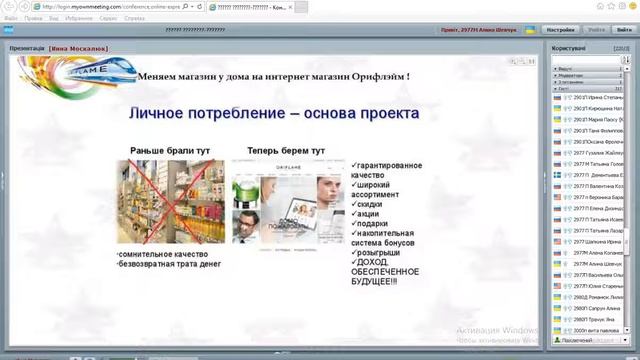
Task: Close the conference browser tab
Action: (x=290, y=7)
